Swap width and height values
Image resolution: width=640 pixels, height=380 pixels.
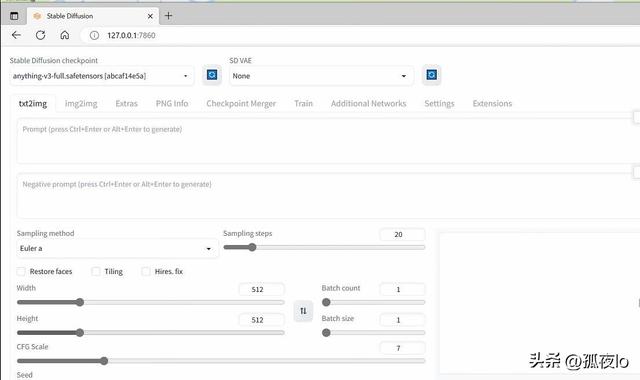(303, 311)
